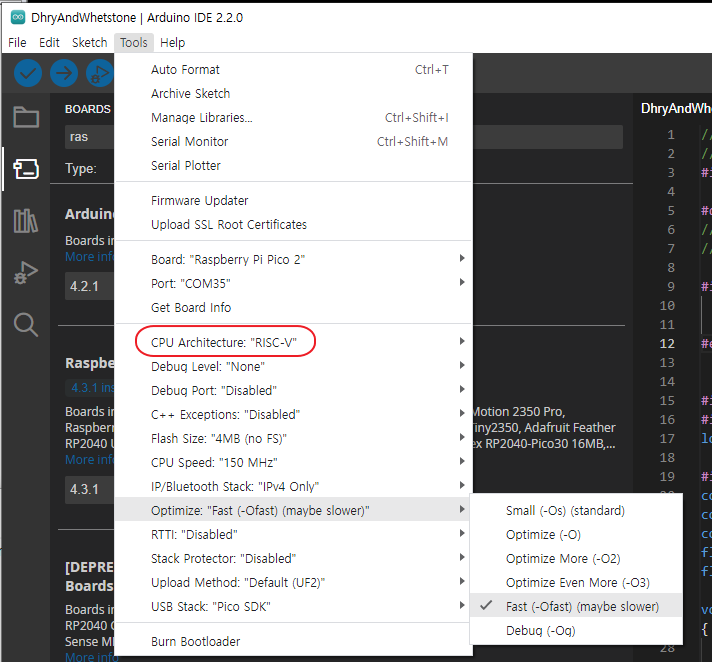Viewport: 712px width, 662px height.
Task: Open Serial Monitor from Tools menu
Action: click(x=293, y=142)
